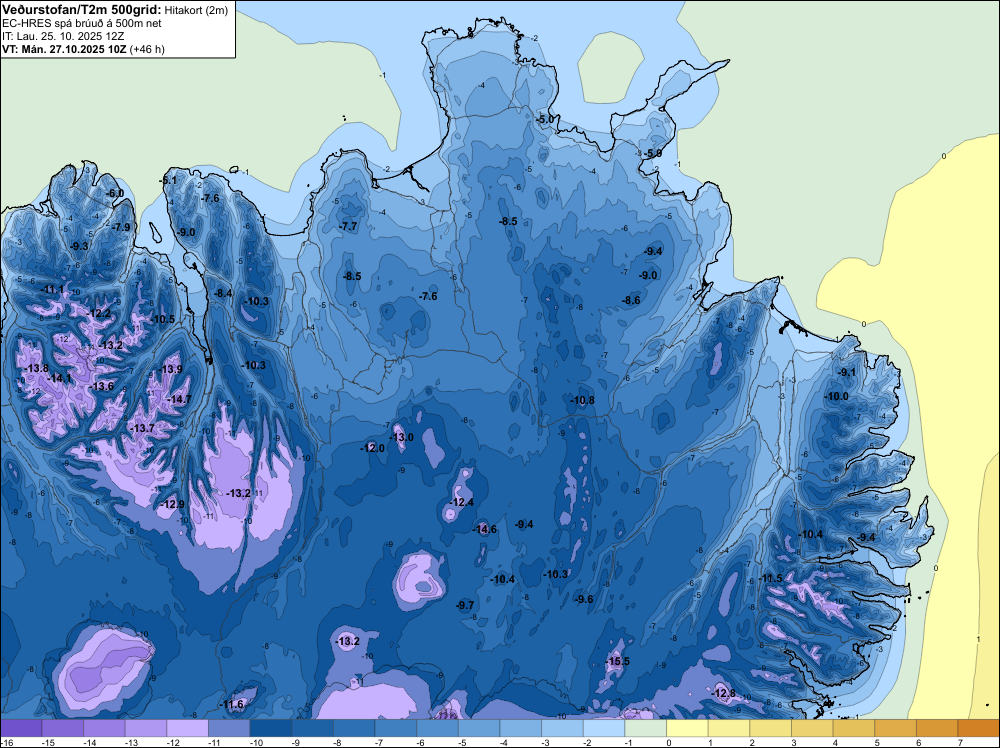The height and width of the screenshot is (748, 1000).
Task: Click valid time 'VT: Mán. 27.10.2025 10Z'
Action: pyautogui.click(x=64, y=49)
